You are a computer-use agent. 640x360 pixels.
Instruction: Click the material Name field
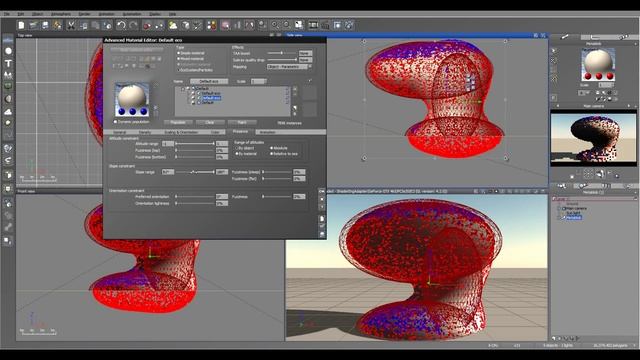coord(209,81)
